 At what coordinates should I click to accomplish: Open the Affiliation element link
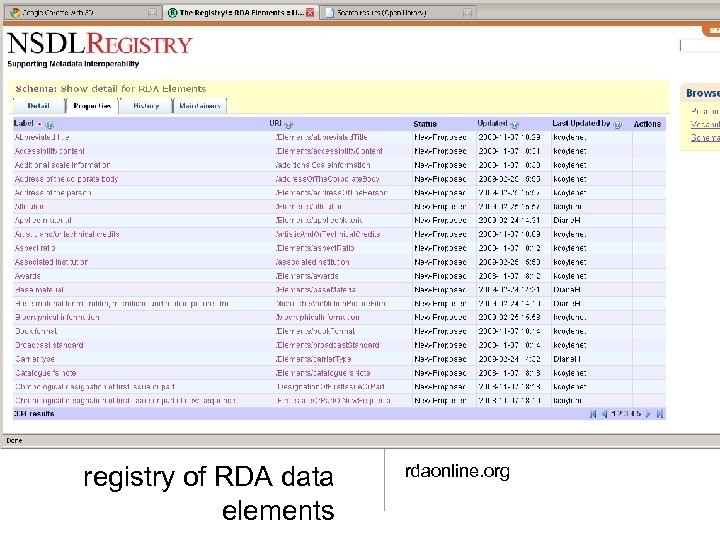pyautogui.click(x=29, y=207)
